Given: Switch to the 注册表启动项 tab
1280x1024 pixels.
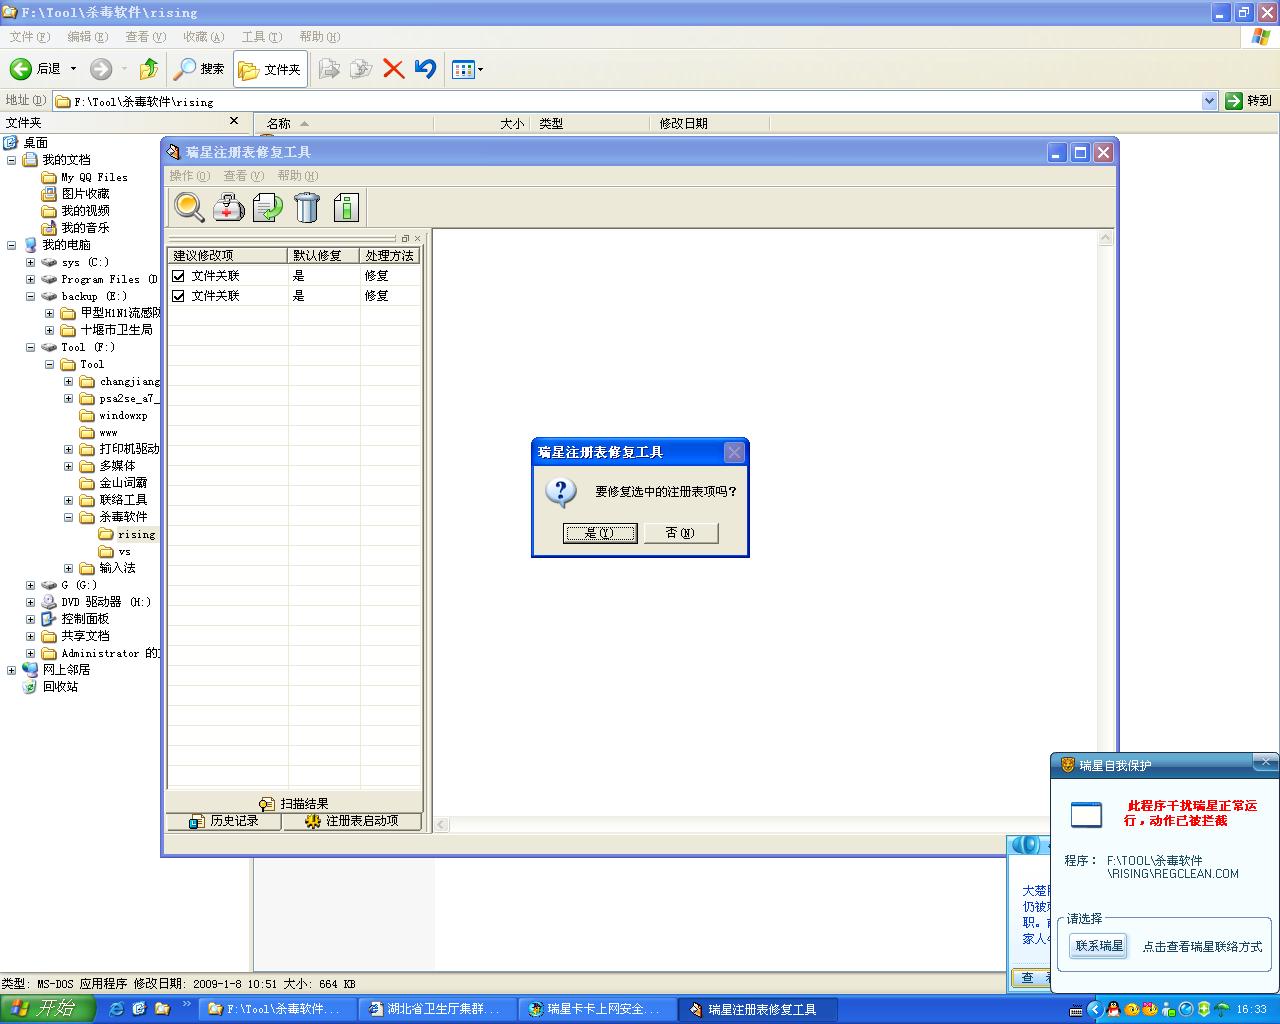Looking at the screenshot, I should pos(352,821).
